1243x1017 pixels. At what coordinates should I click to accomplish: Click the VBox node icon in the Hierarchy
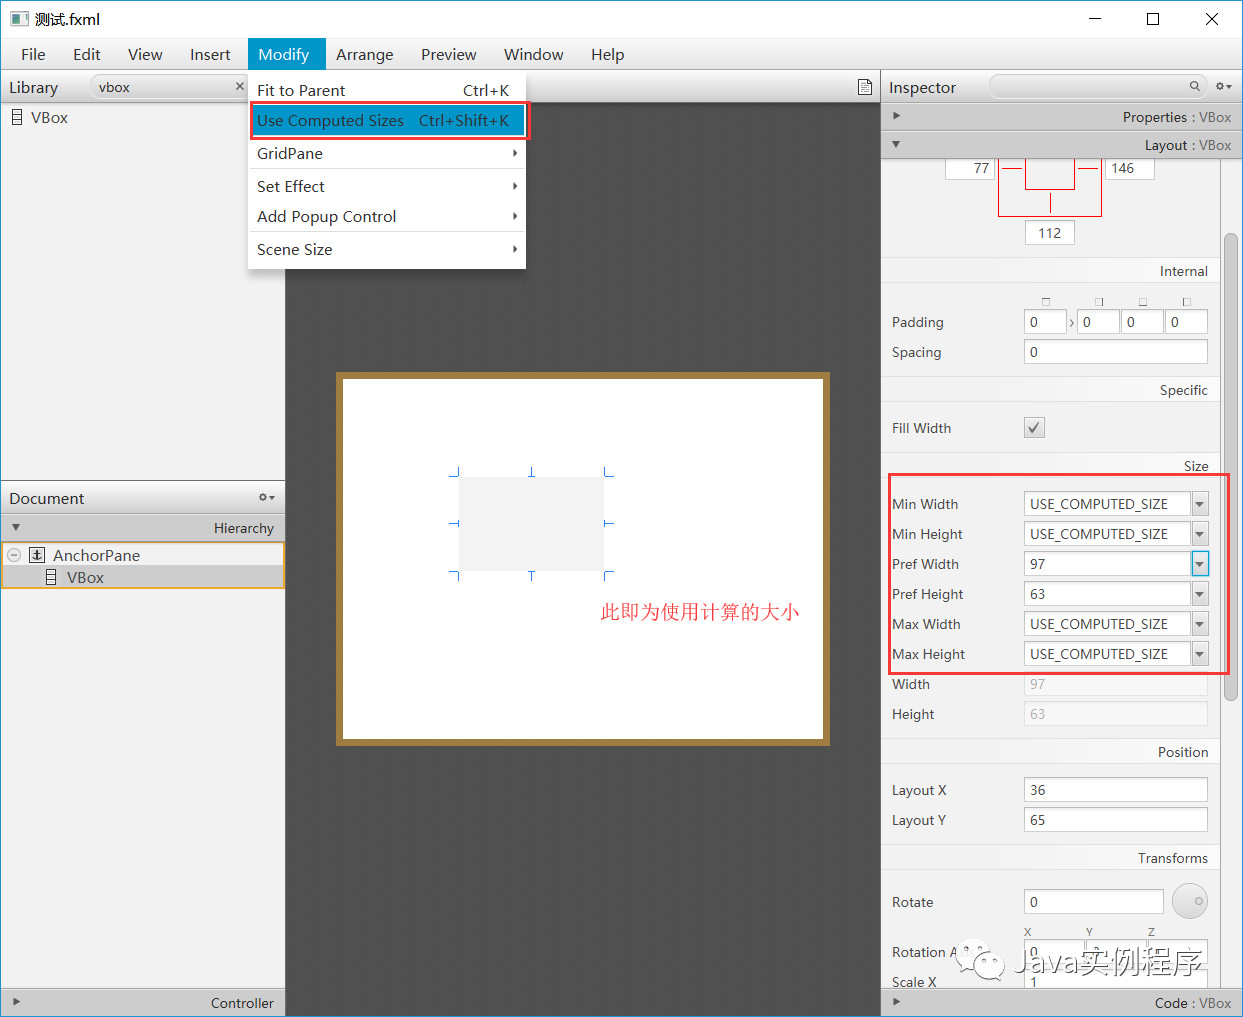[51, 577]
